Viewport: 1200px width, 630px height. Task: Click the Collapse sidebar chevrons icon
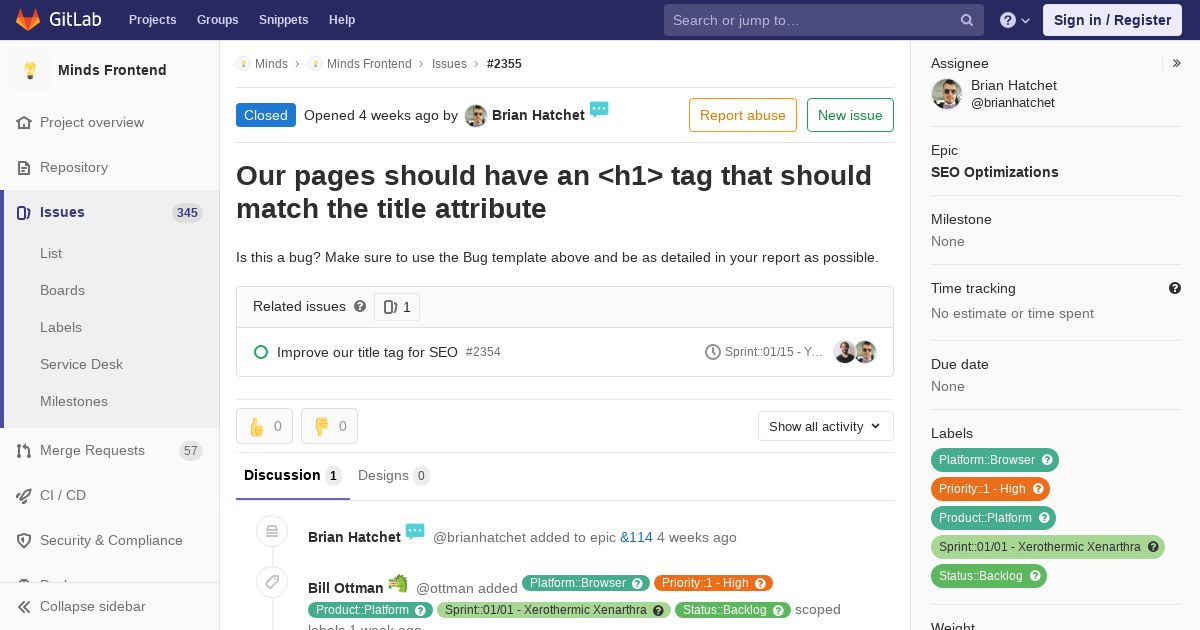[x=24, y=606]
